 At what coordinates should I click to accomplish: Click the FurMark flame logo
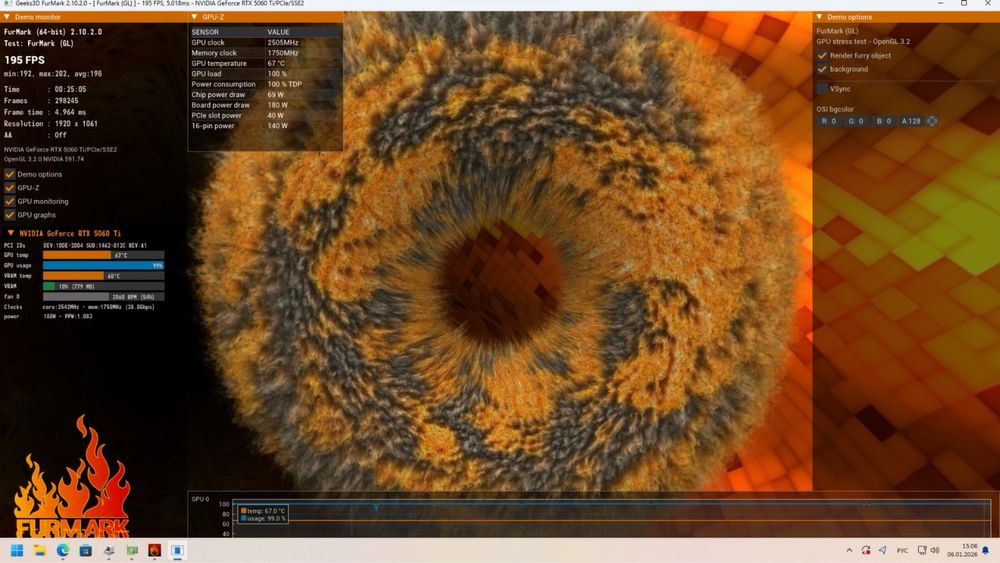(72, 477)
